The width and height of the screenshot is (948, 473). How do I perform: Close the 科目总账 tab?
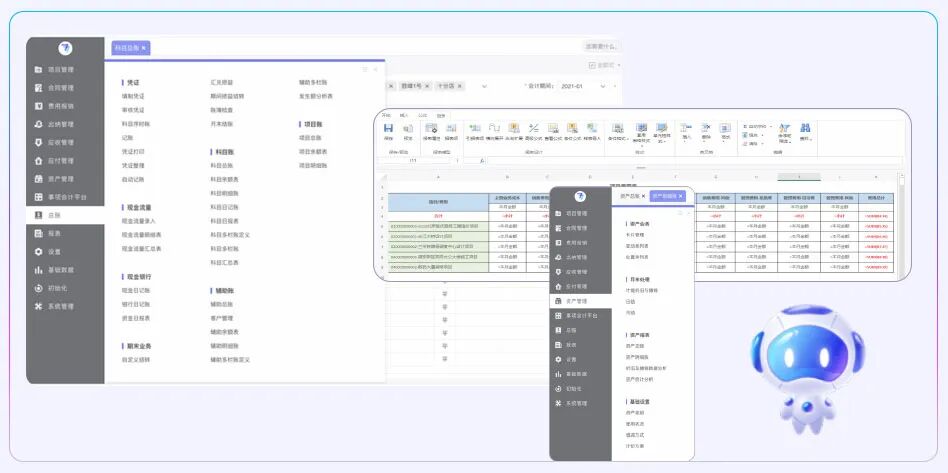144,48
